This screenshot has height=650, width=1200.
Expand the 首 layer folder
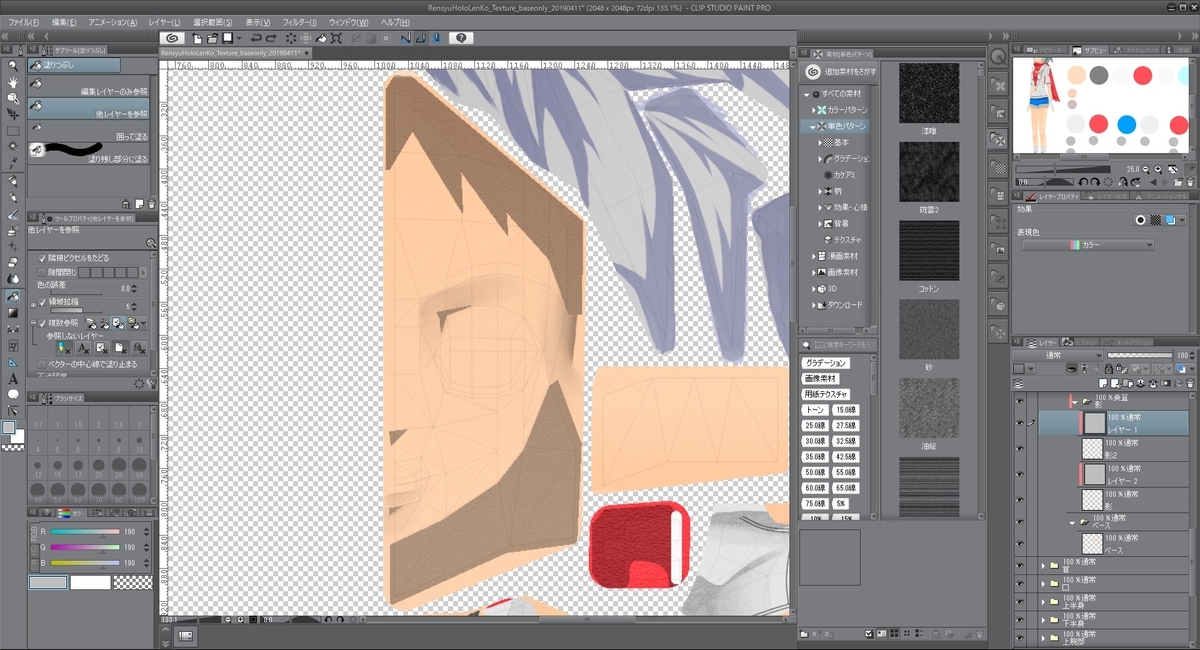click(x=1042, y=566)
